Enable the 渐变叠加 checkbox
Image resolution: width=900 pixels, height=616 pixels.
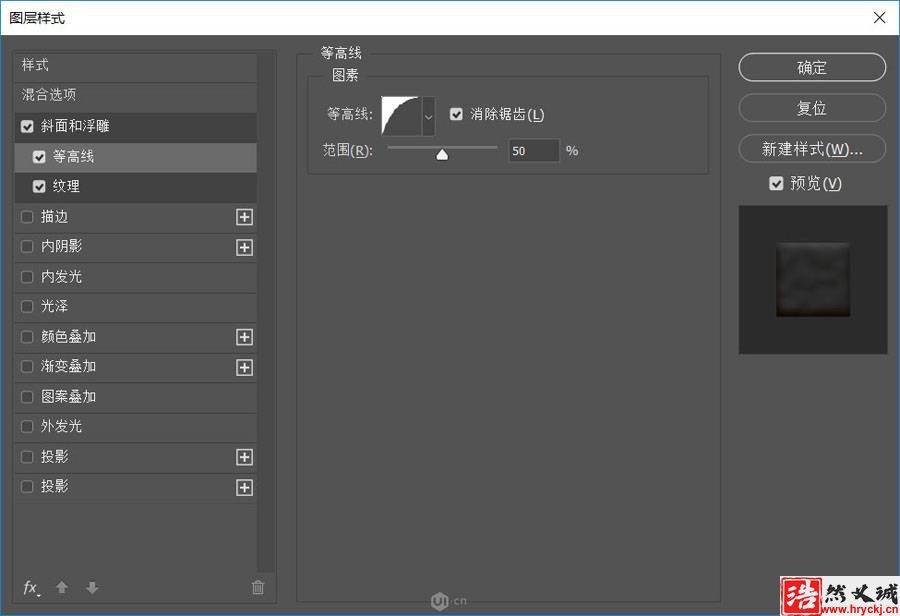click(27, 367)
